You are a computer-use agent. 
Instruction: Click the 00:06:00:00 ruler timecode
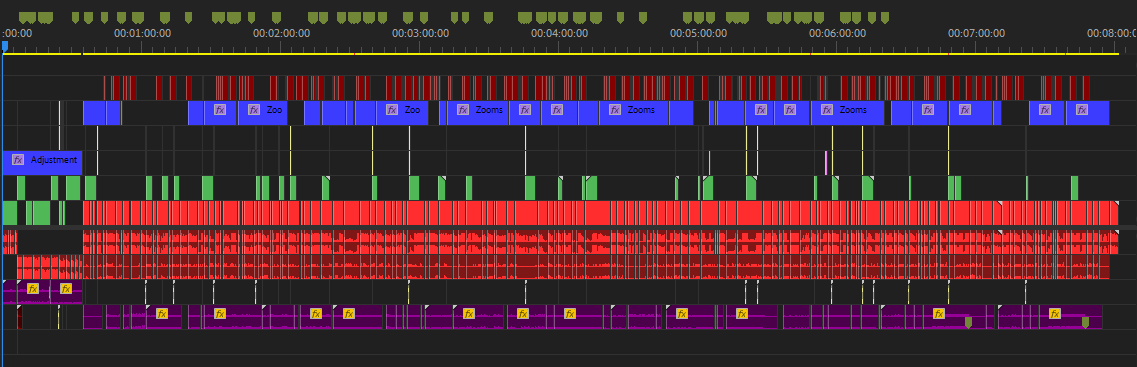[x=838, y=33]
